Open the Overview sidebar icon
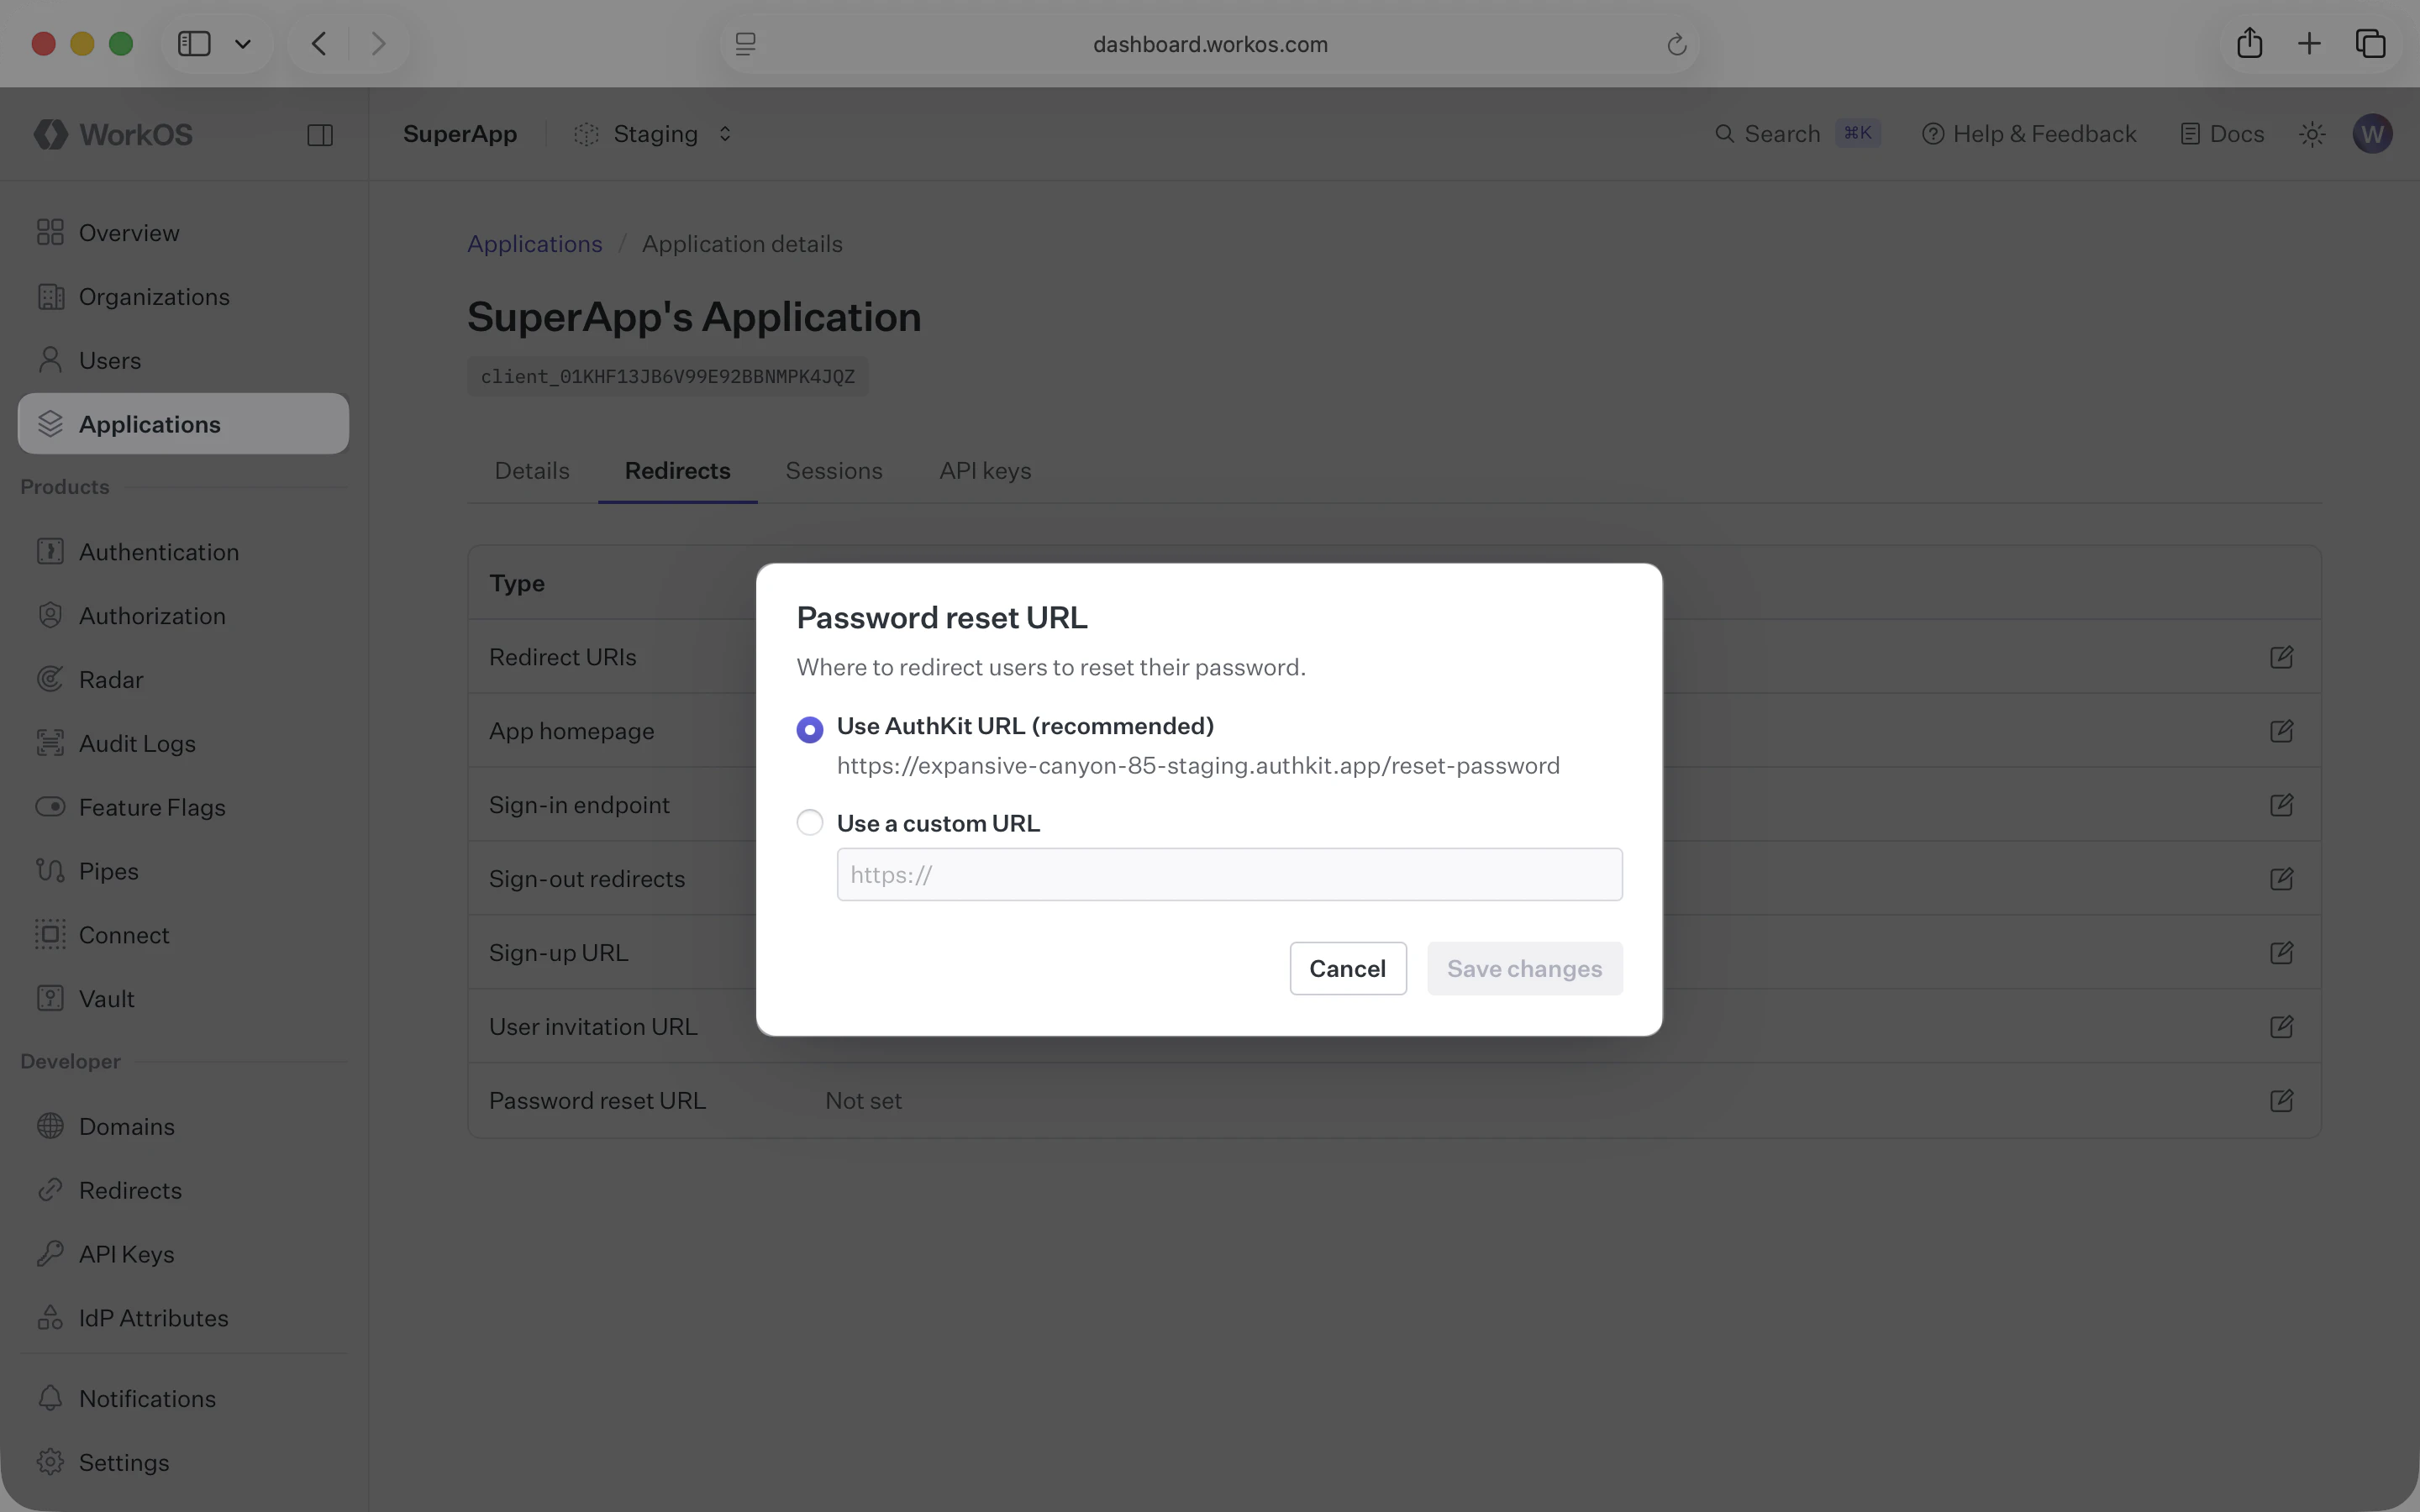The height and width of the screenshot is (1512, 2420). (x=50, y=232)
